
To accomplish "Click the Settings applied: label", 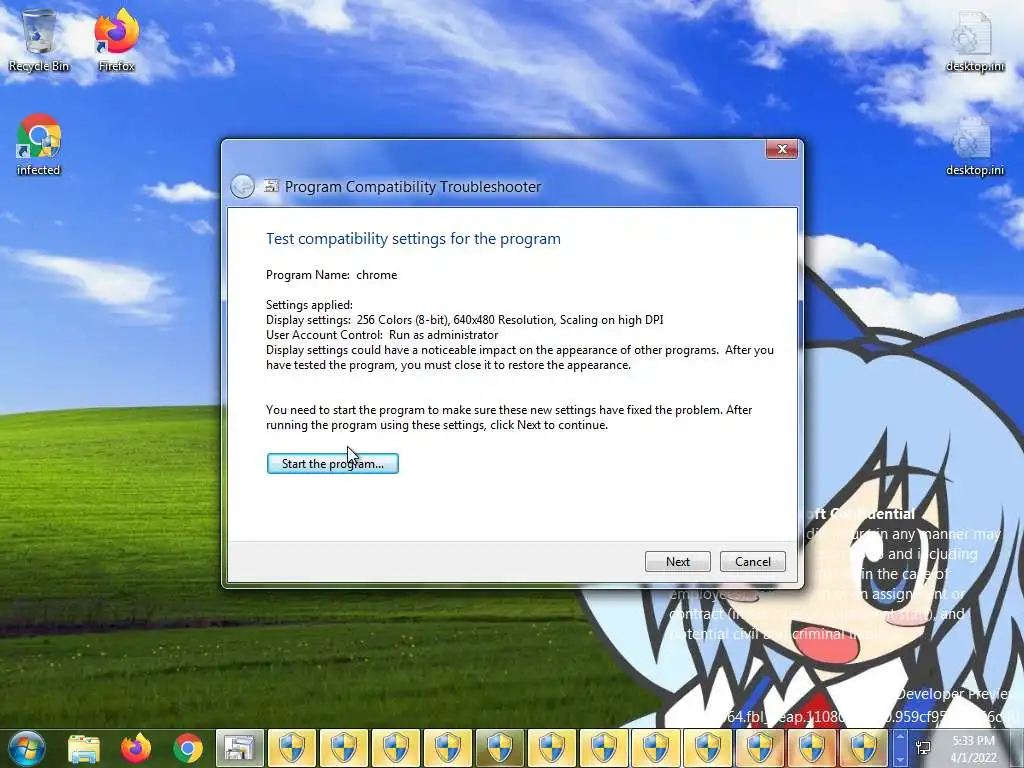I will point(309,304).
